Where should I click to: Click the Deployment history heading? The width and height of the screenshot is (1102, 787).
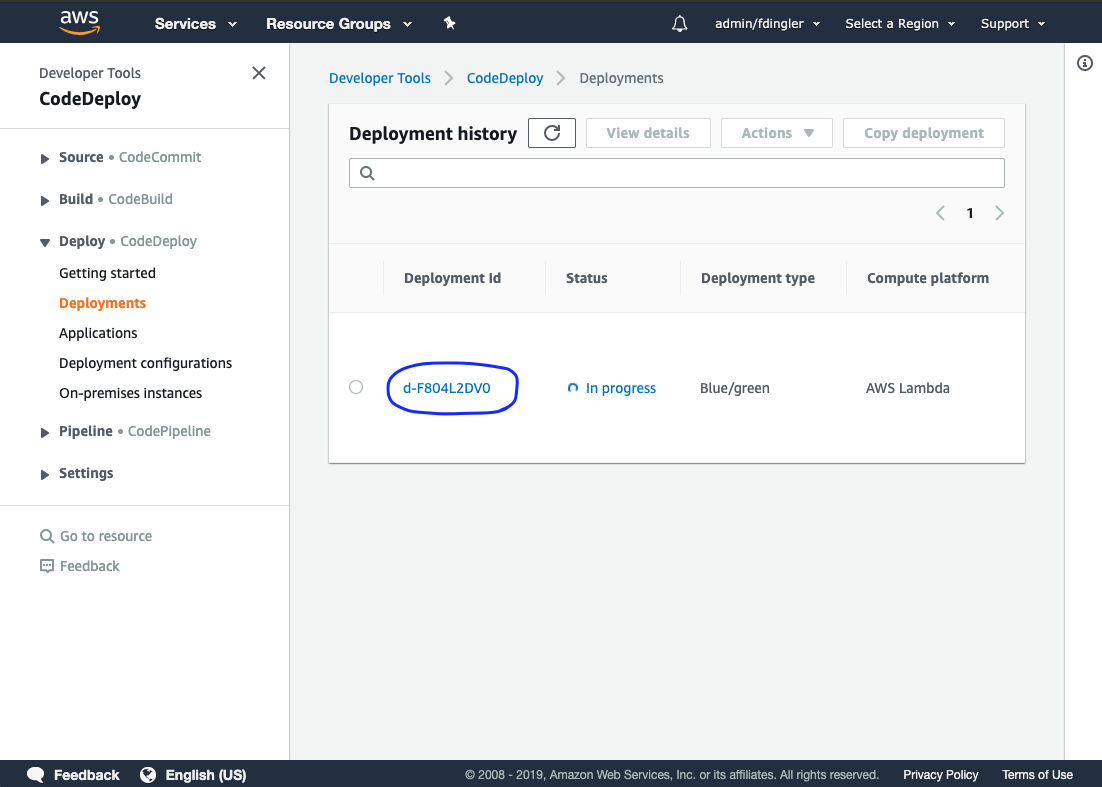433,134
